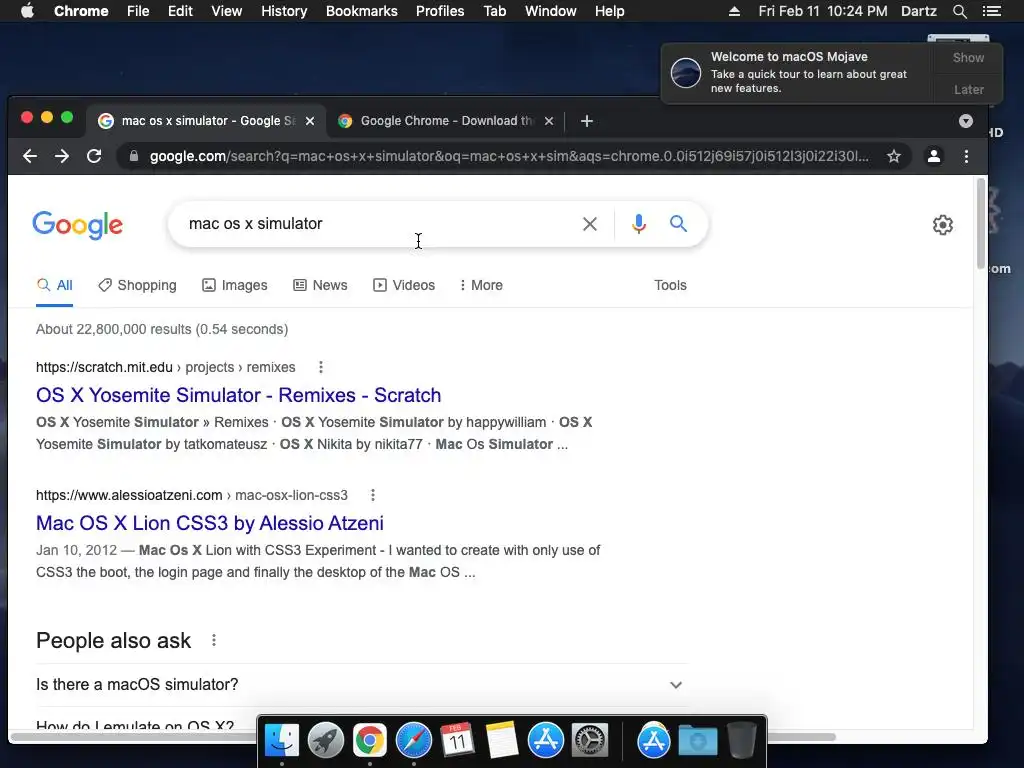The image size is (1024, 768).
Task: Open options for the alessioatzeni.com result
Action: tap(373, 495)
